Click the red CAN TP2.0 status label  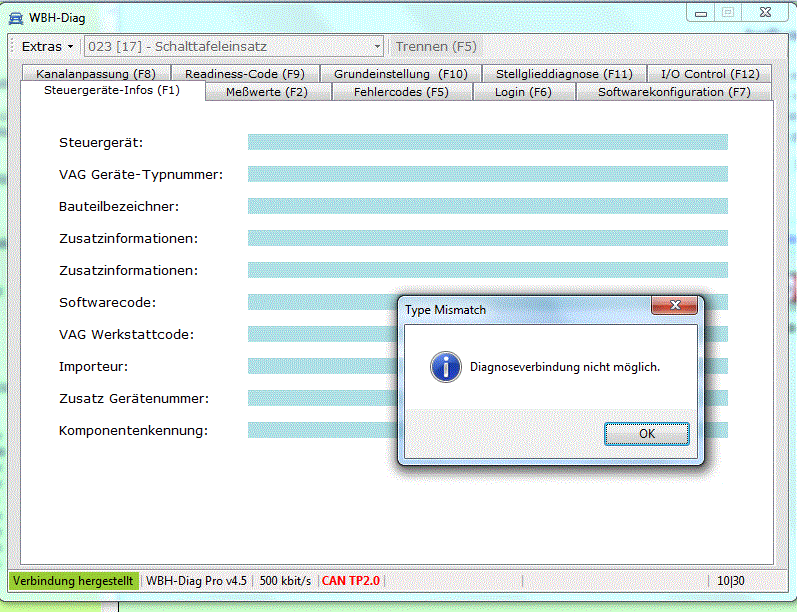350,580
